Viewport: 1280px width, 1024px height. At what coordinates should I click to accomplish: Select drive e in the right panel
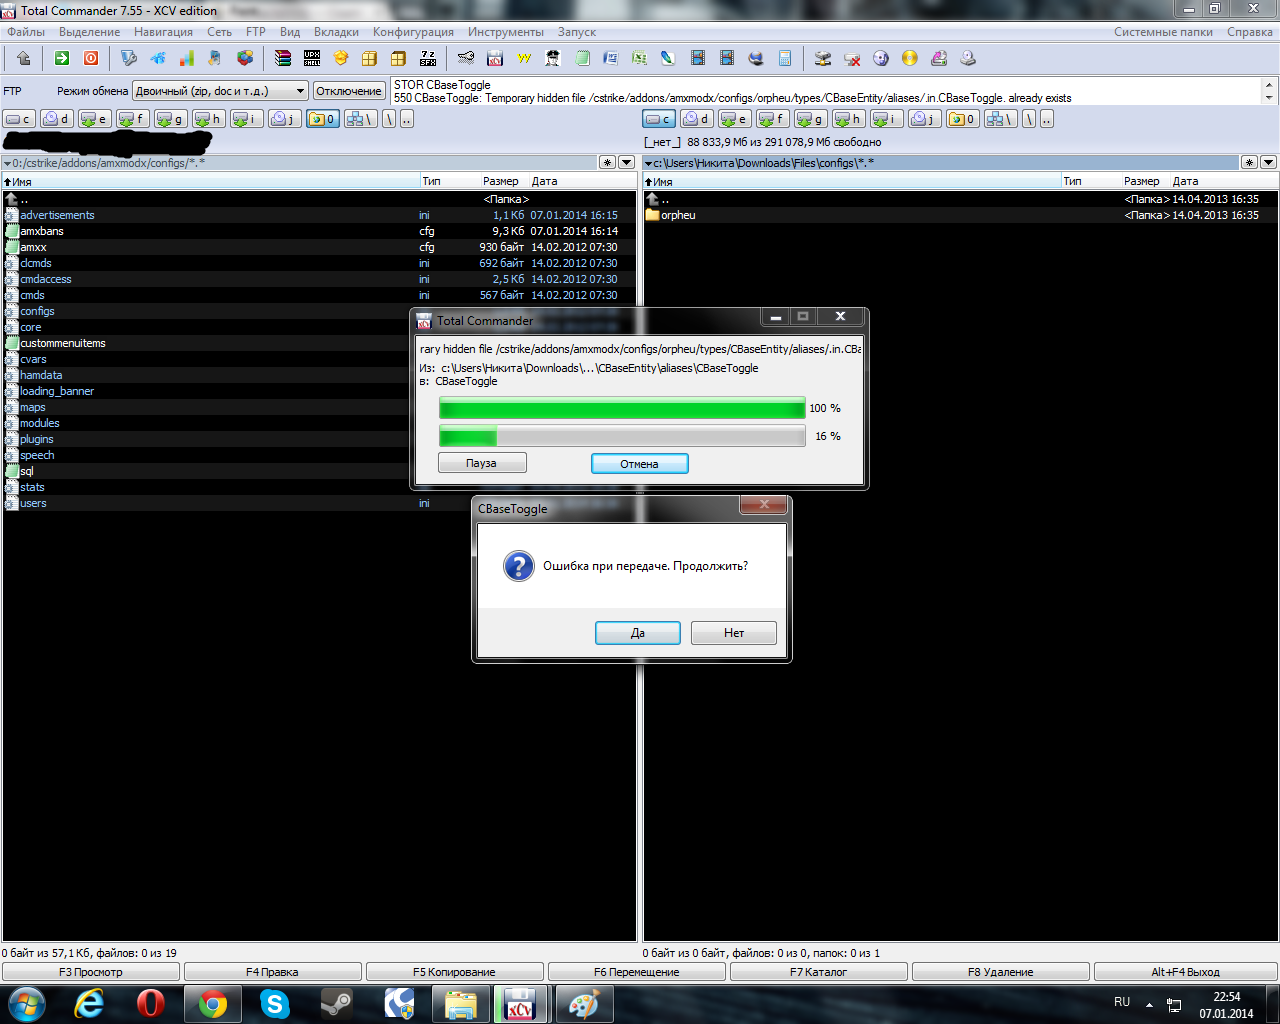click(735, 119)
